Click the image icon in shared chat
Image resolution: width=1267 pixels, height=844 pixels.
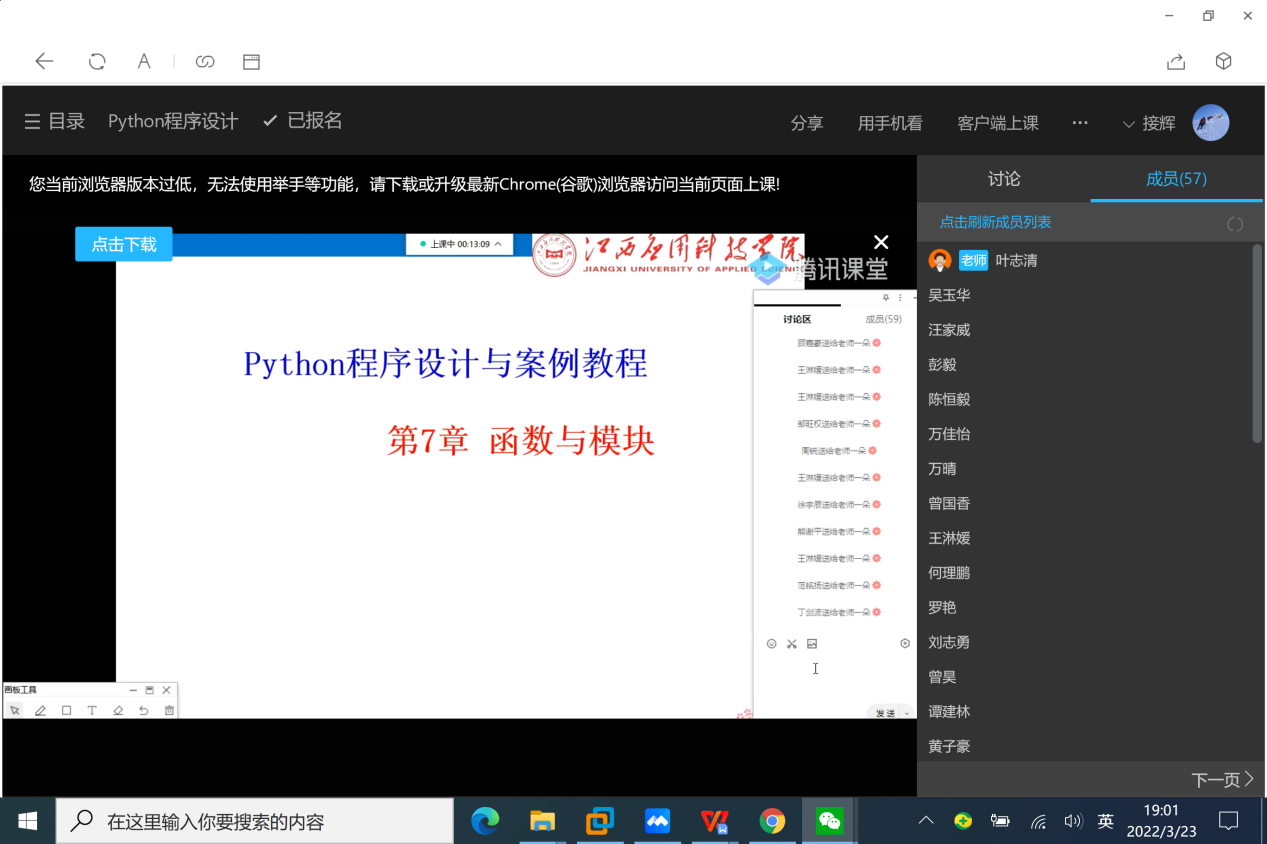(812, 644)
